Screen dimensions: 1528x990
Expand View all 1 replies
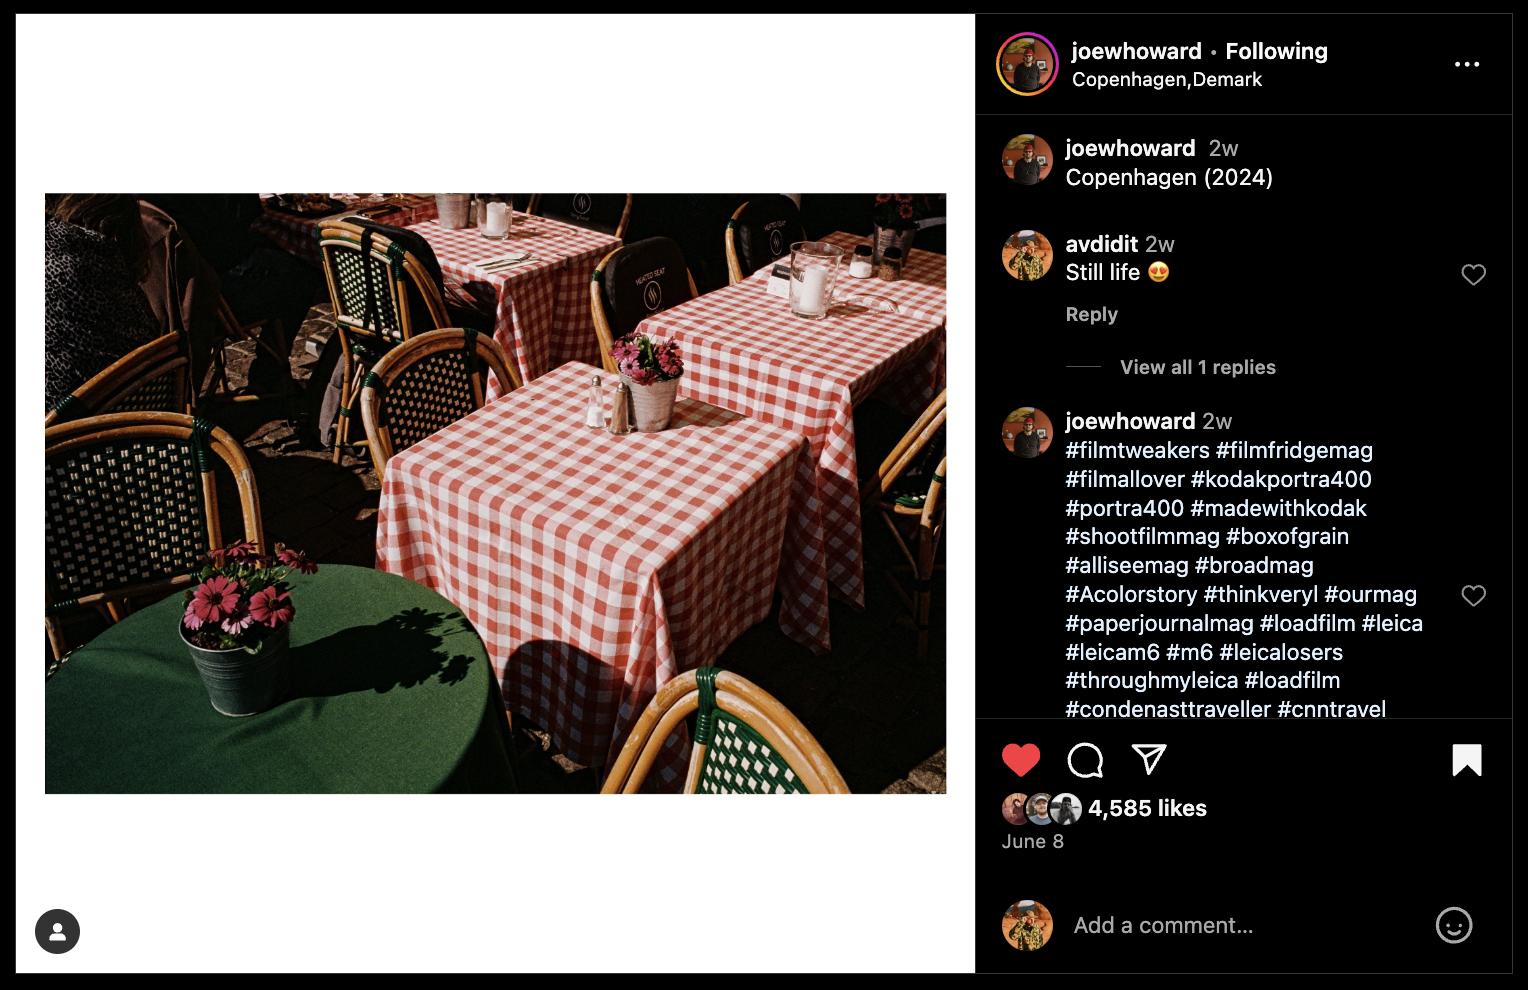pyautogui.click(x=1198, y=367)
